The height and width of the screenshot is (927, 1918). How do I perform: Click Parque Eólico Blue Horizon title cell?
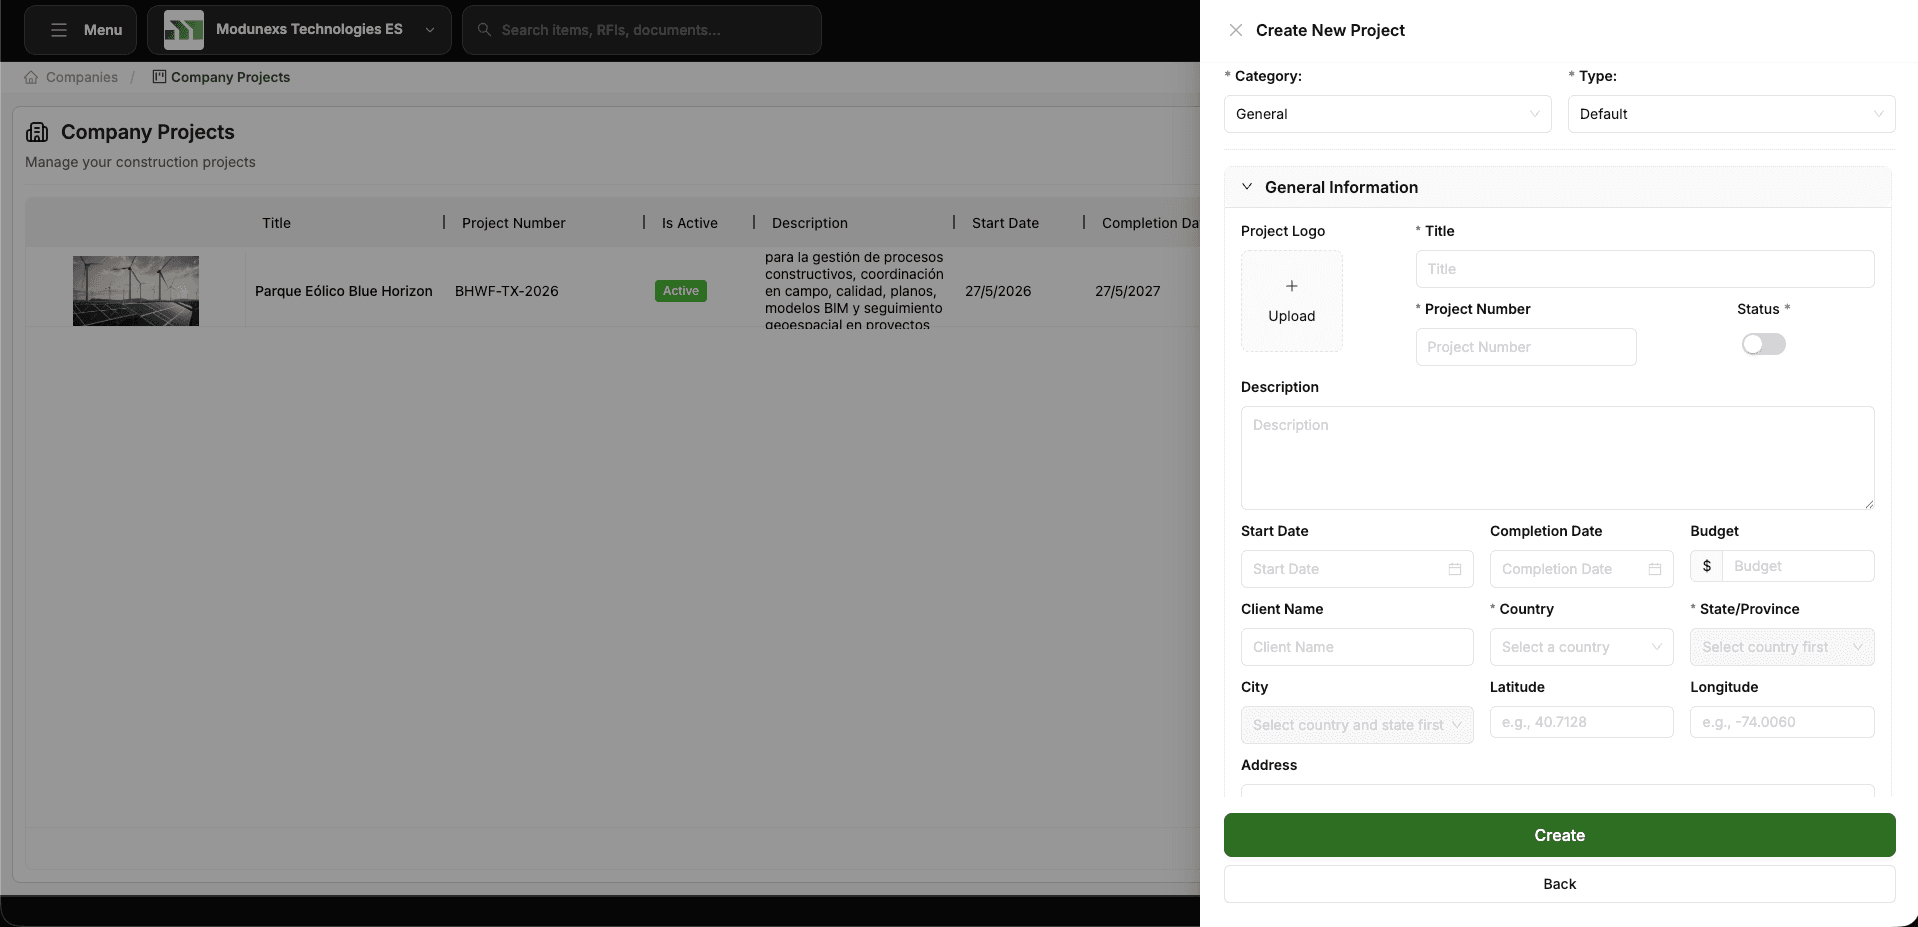[344, 291]
